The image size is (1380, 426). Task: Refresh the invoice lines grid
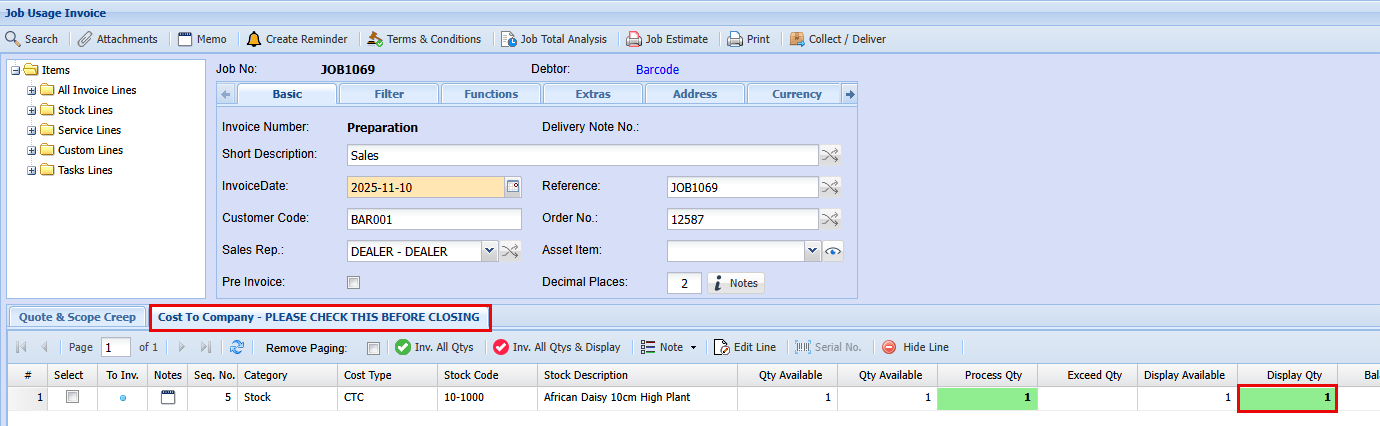pyautogui.click(x=237, y=347)
